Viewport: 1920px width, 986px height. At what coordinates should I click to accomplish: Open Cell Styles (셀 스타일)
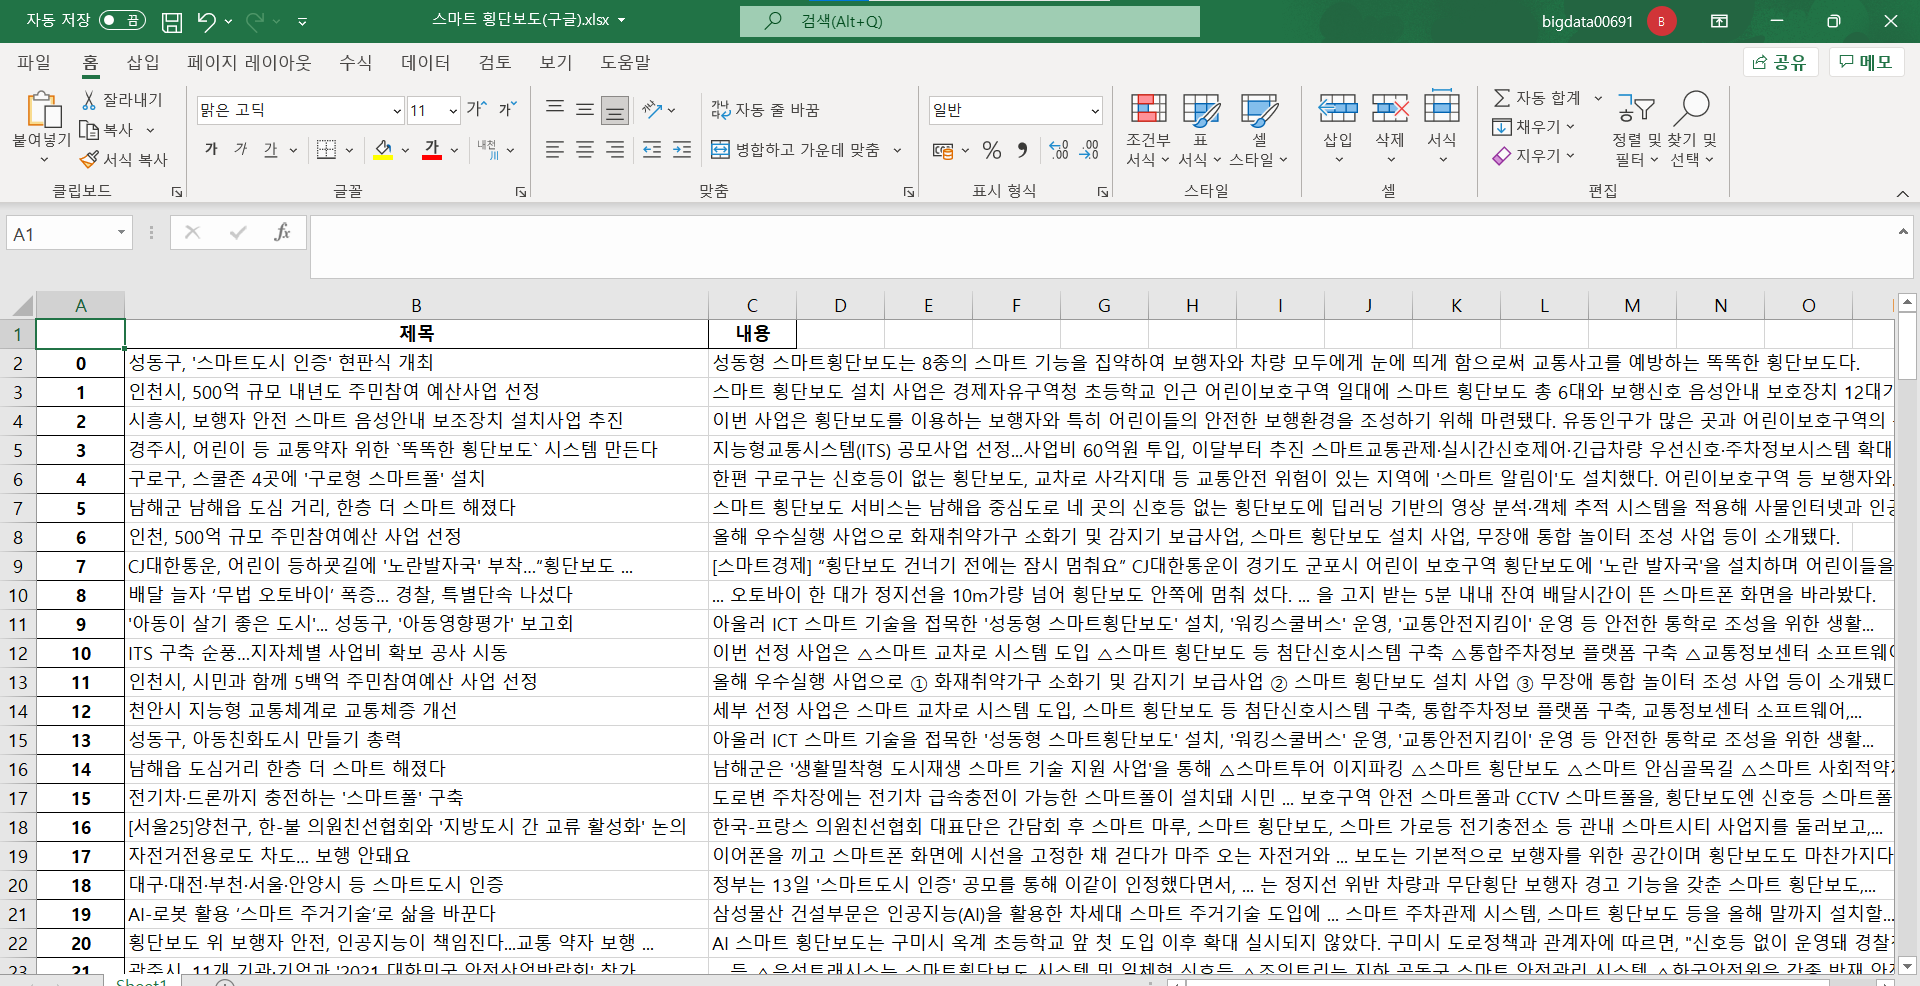[x=1258, y=129]
